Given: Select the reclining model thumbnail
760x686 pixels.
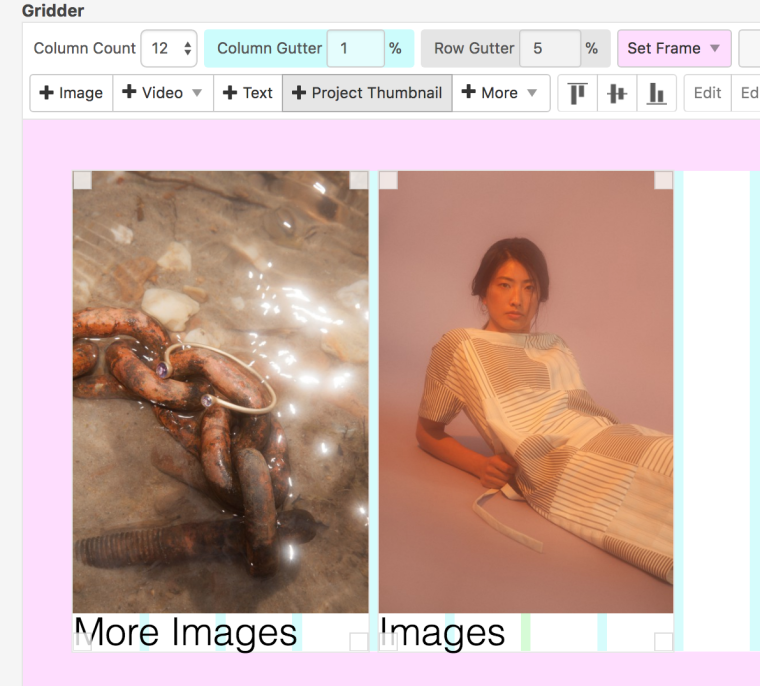Looking at the screenshot, I should pos(525,390).
